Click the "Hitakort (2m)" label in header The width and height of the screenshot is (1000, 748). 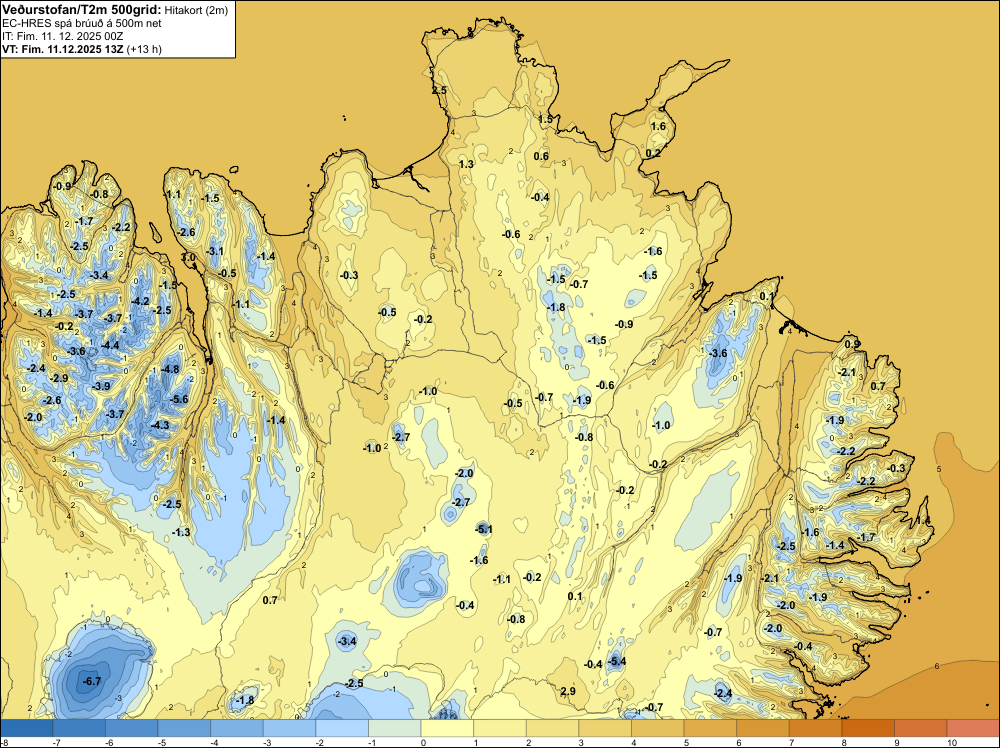click(196, 10)
